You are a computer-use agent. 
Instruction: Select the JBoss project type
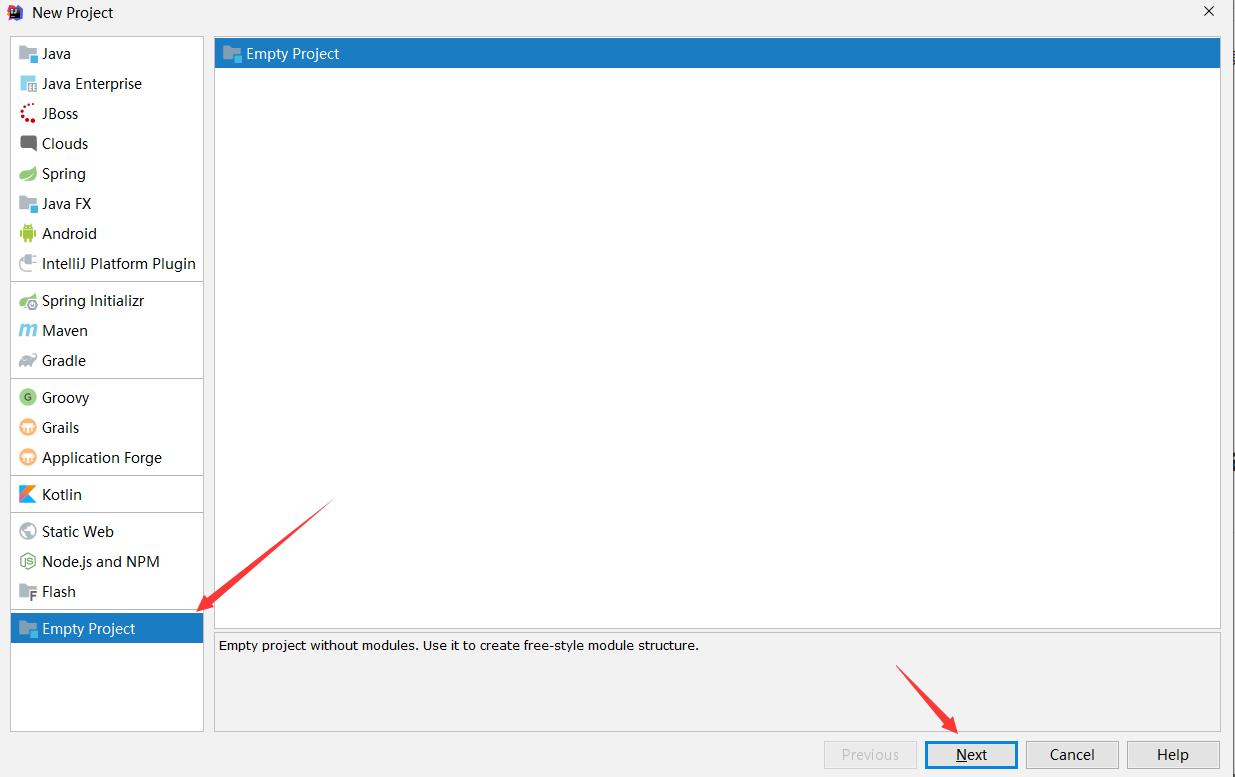[x=107, y=114]
